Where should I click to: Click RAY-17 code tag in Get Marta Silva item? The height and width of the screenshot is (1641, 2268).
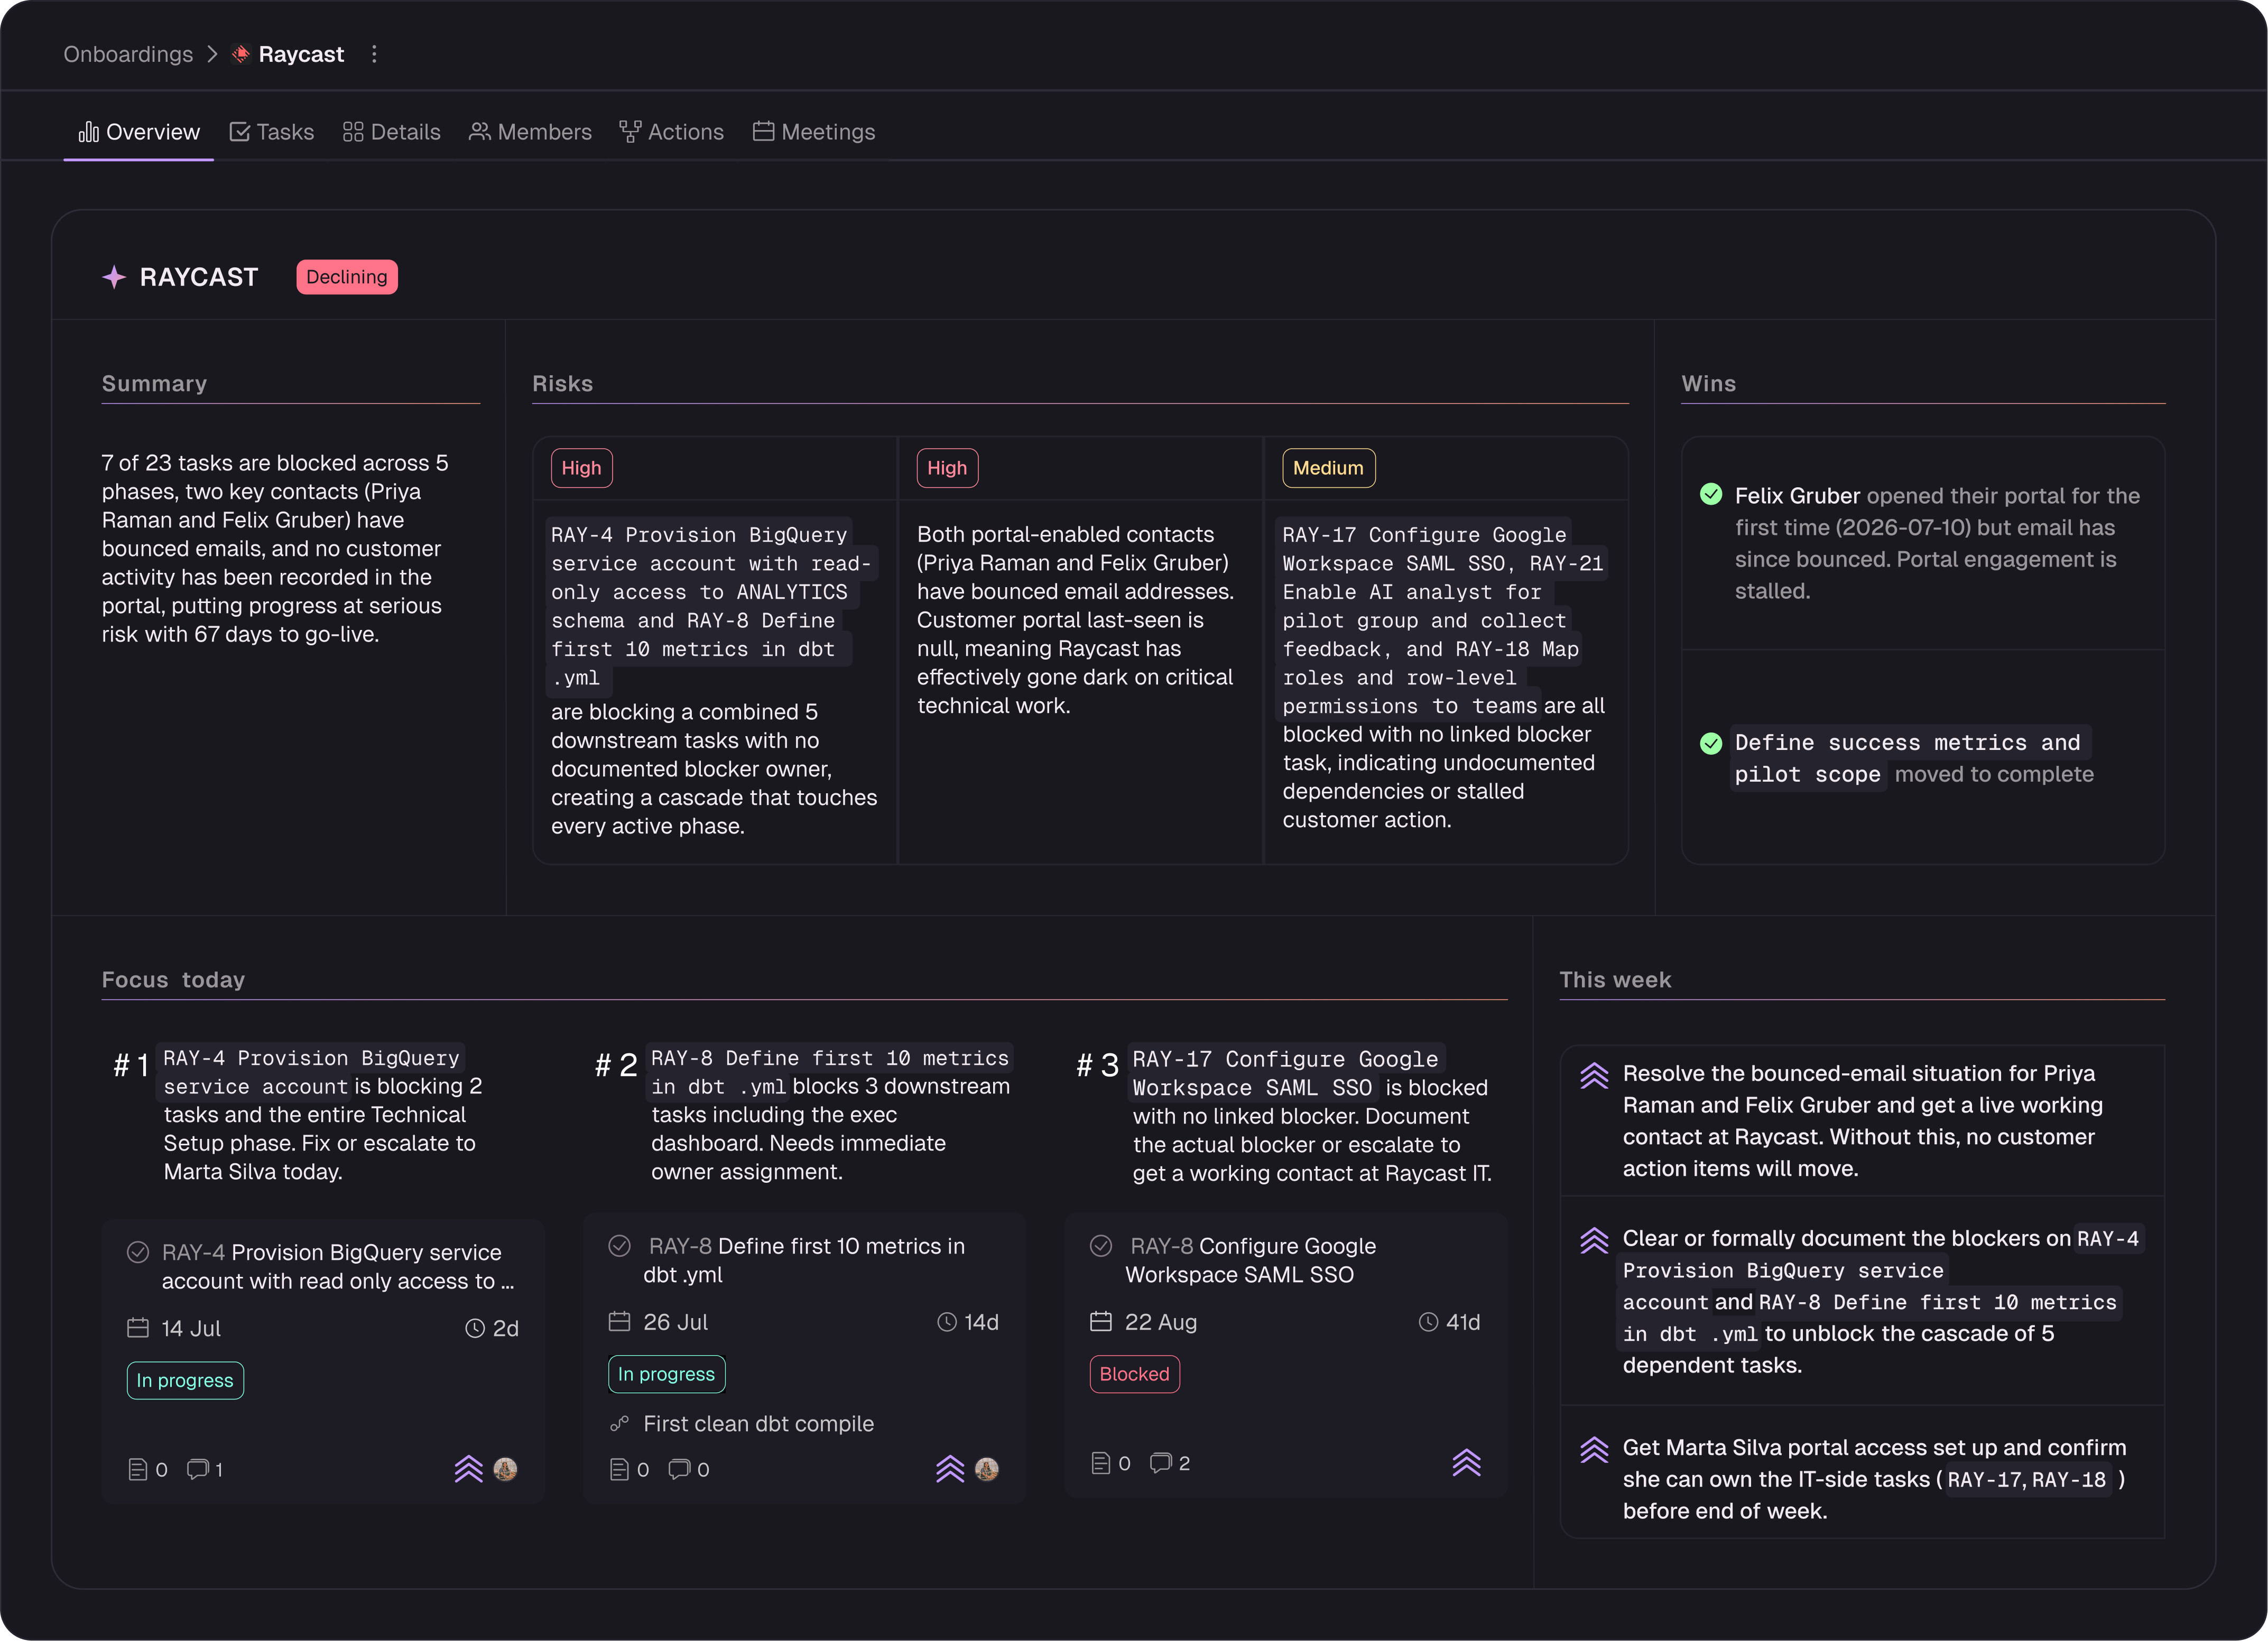click(x=1984, y=1480)
